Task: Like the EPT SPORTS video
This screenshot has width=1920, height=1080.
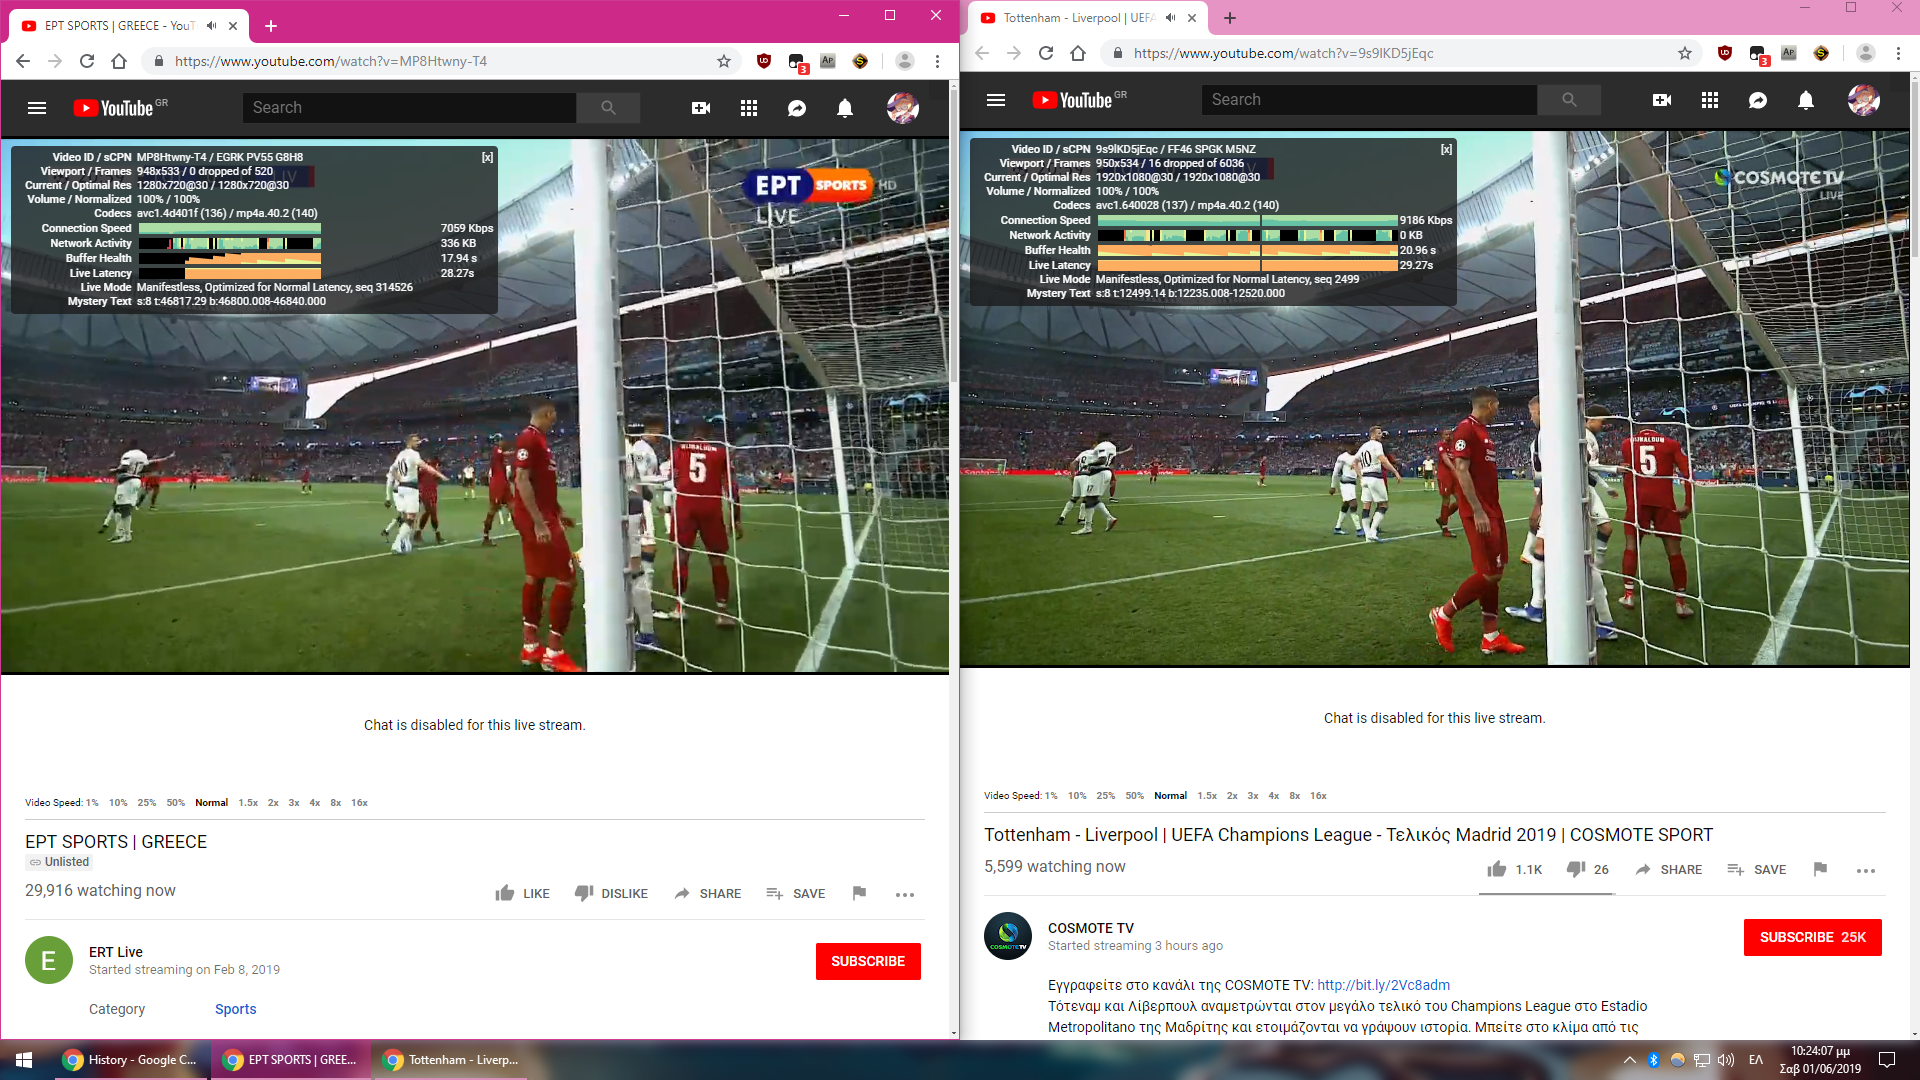Action: click(522, 893)
